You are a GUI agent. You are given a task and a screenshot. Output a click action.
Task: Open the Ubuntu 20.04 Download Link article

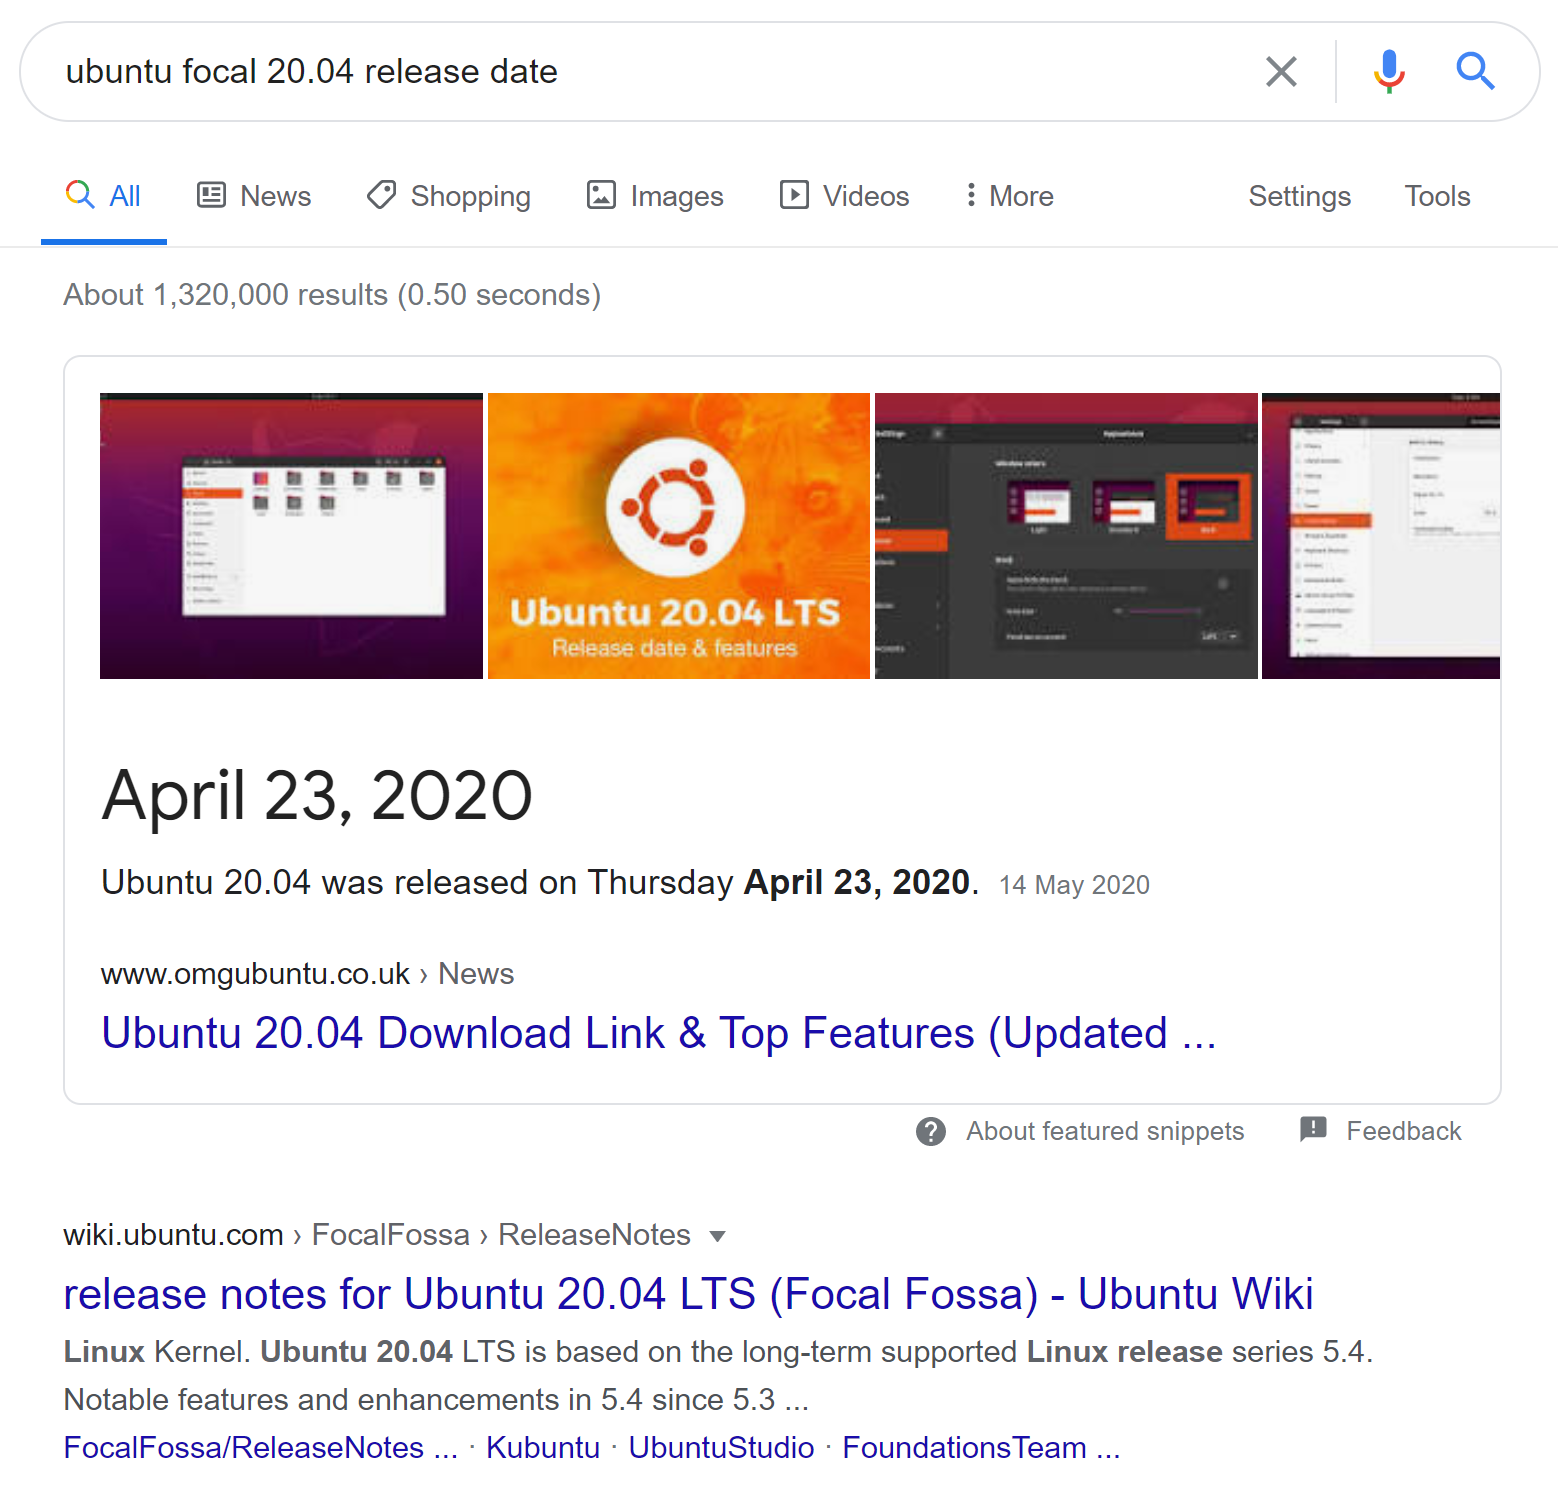click(x=657, y=1032)
